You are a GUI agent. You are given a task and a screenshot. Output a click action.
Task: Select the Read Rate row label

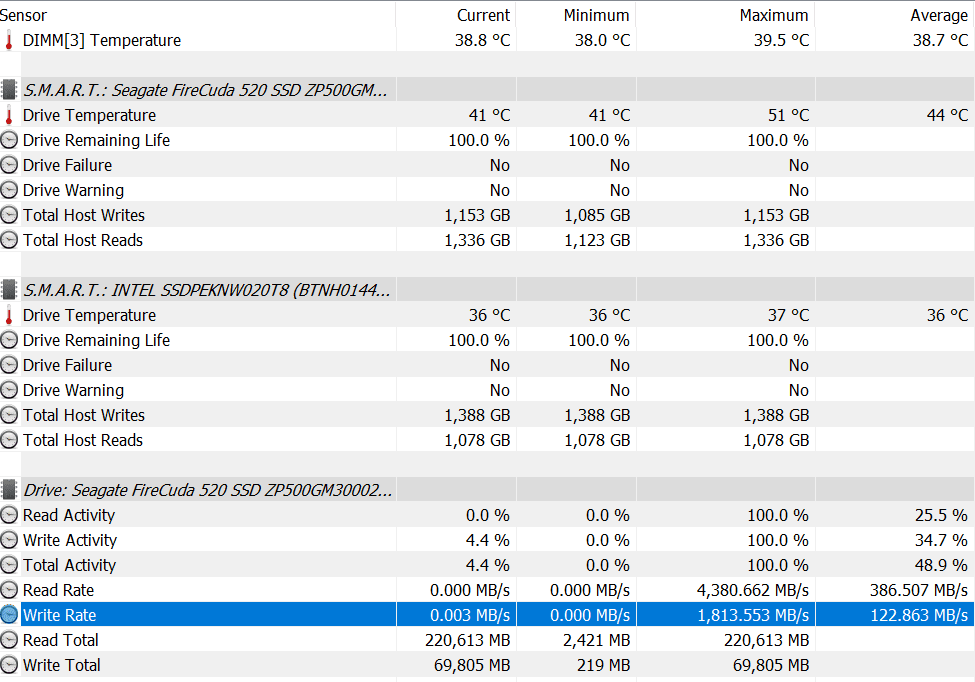58,589
